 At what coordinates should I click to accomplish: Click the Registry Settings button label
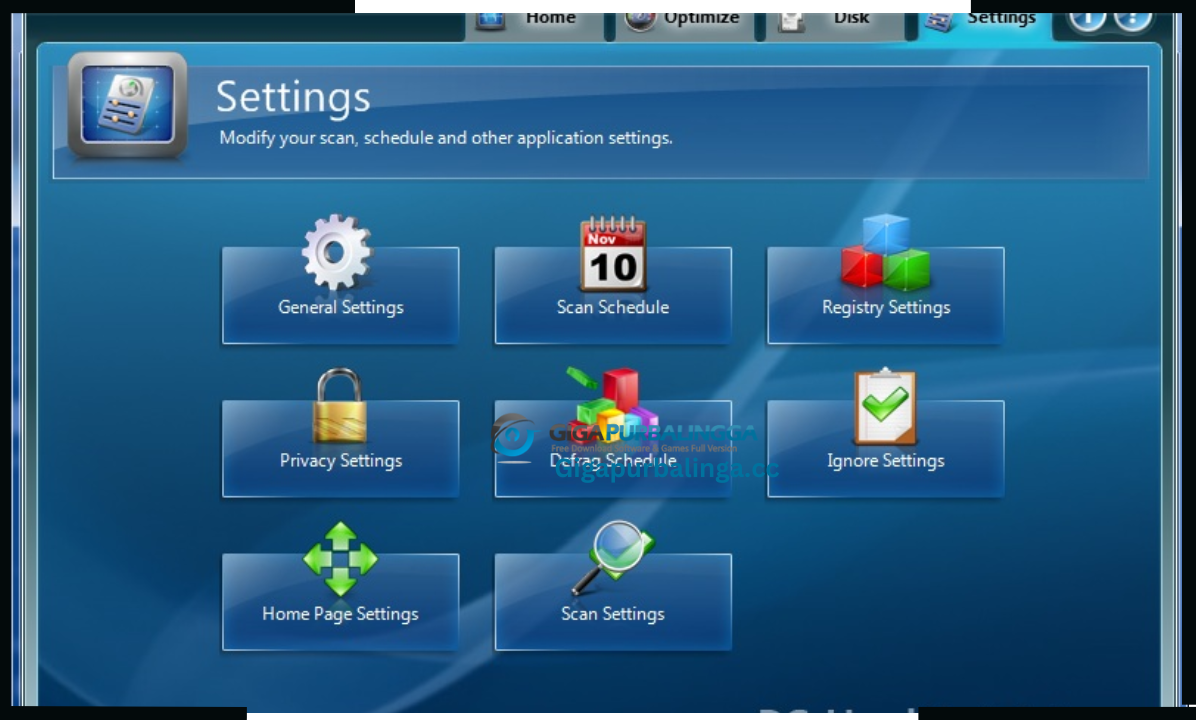886,307
